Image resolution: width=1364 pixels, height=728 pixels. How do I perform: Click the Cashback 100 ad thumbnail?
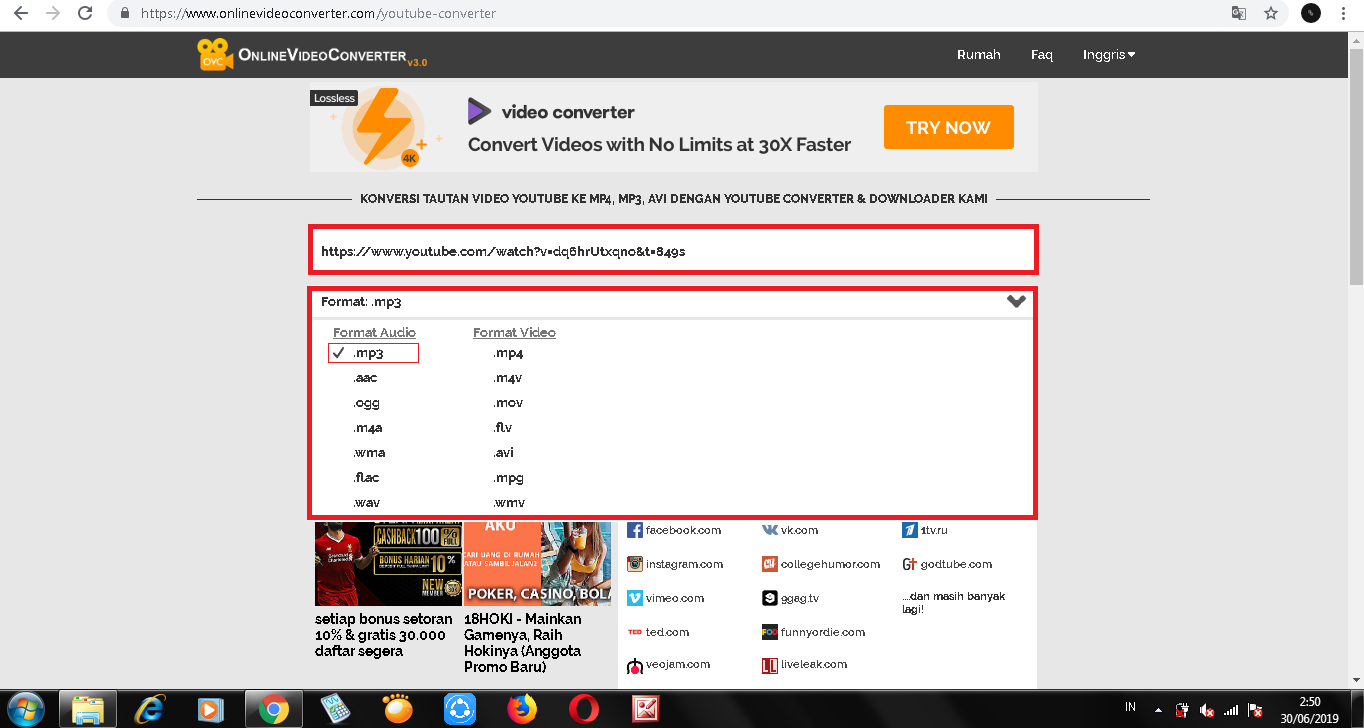pos(388,564)
